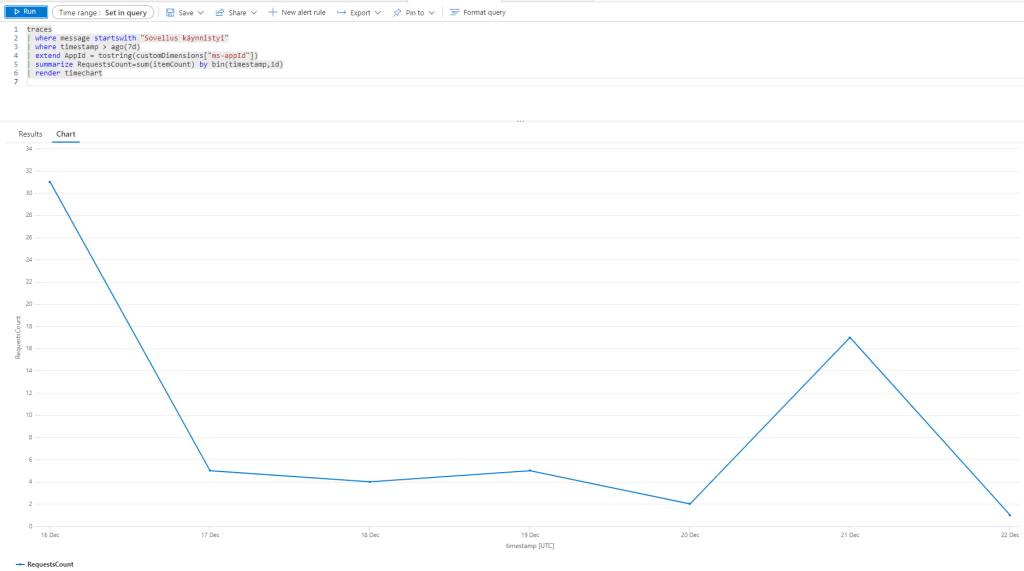Viewport: 1024px width, 571px height.
Task: Click the RequestsCount legend color line
Action: tap(20, 564)
